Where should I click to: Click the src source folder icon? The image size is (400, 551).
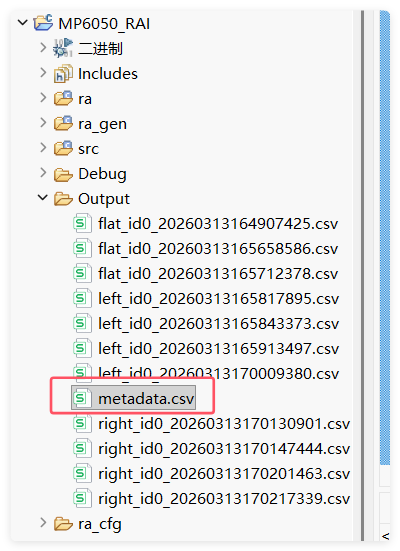(x=63, y=148)
